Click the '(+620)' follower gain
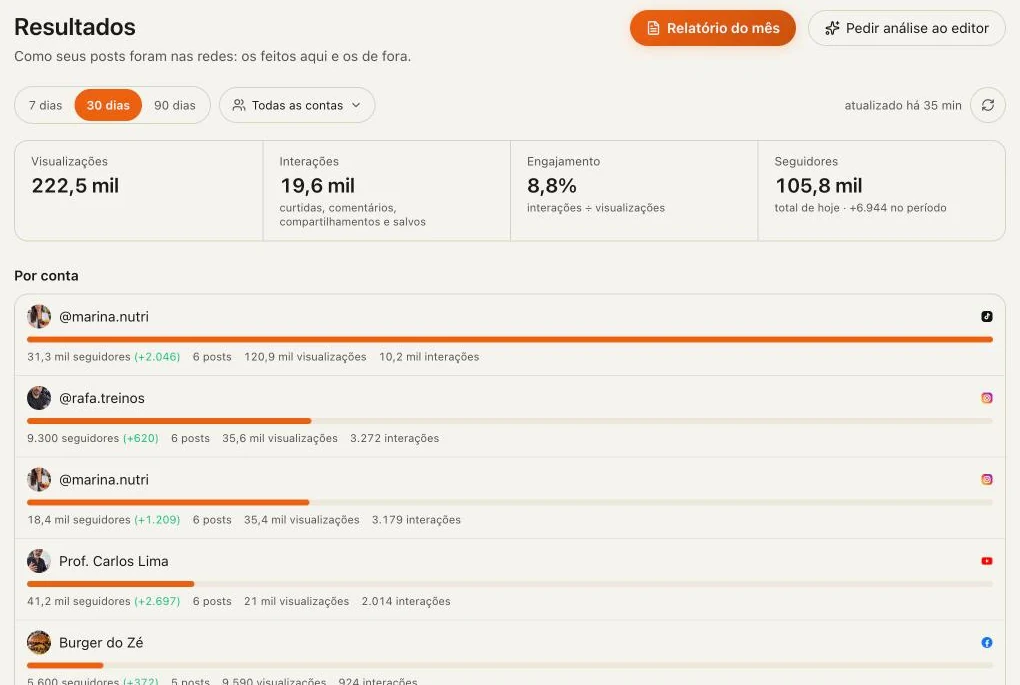1020x685 pixels. [141, 438]
